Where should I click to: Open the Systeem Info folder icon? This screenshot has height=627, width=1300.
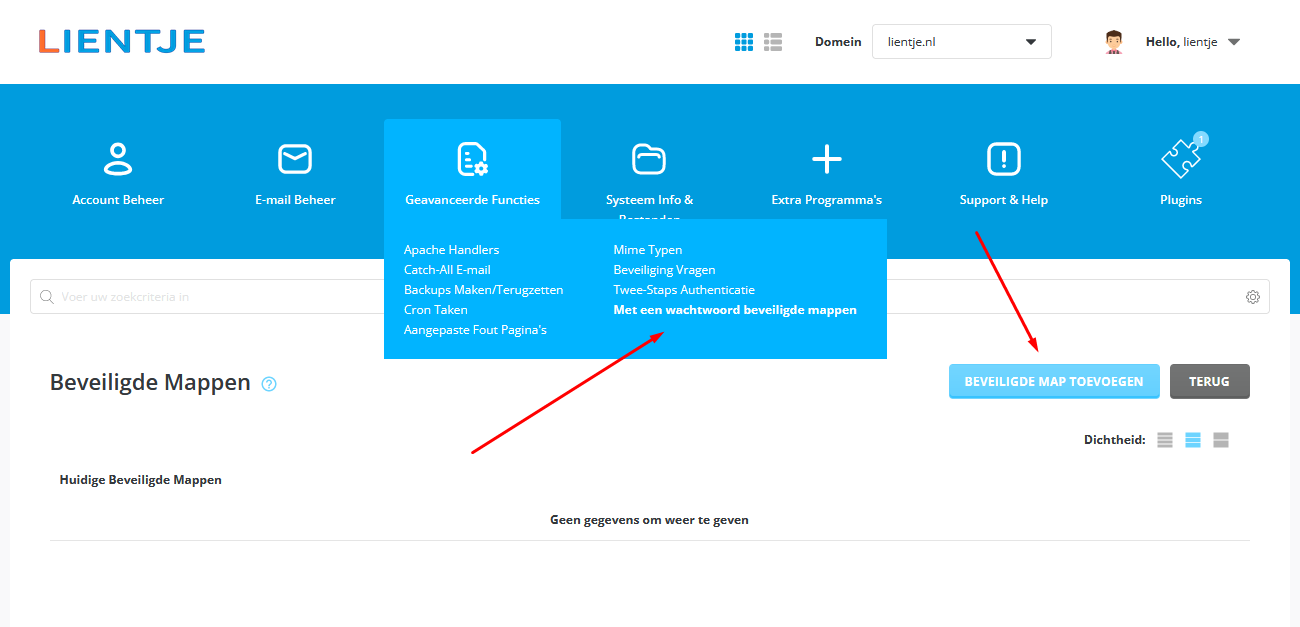(649, 159)
